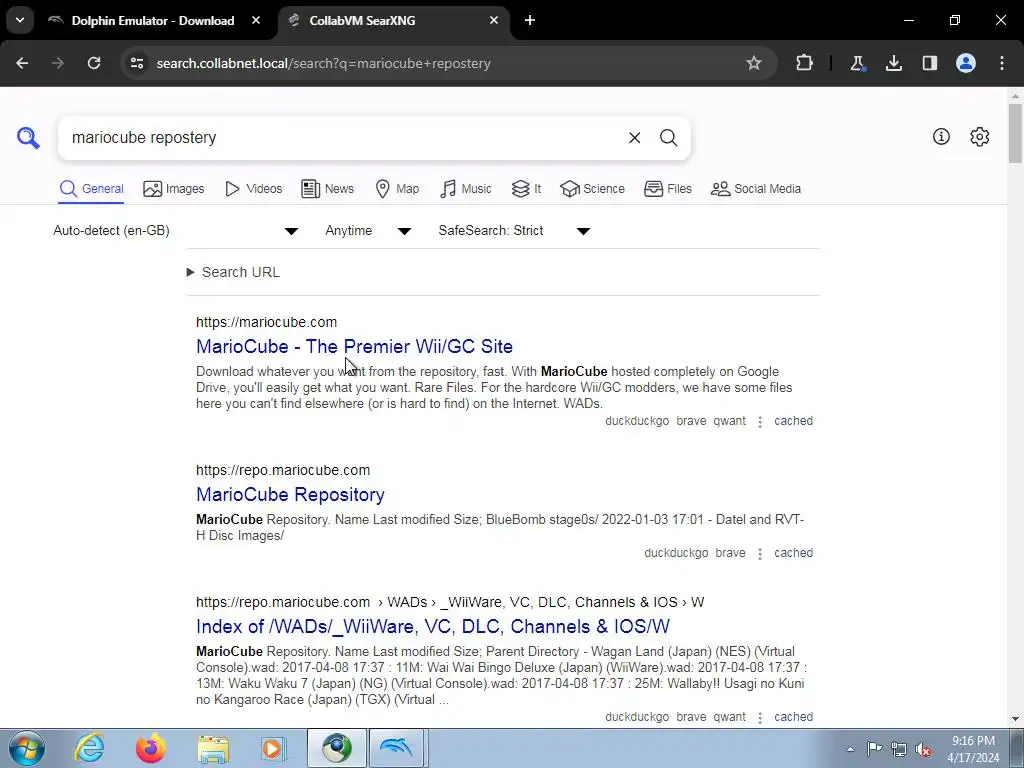This screenshot has height=768, width=1024.
Task: Open three-dot options for mariocube.com result
Action: (x=760, y=422)
